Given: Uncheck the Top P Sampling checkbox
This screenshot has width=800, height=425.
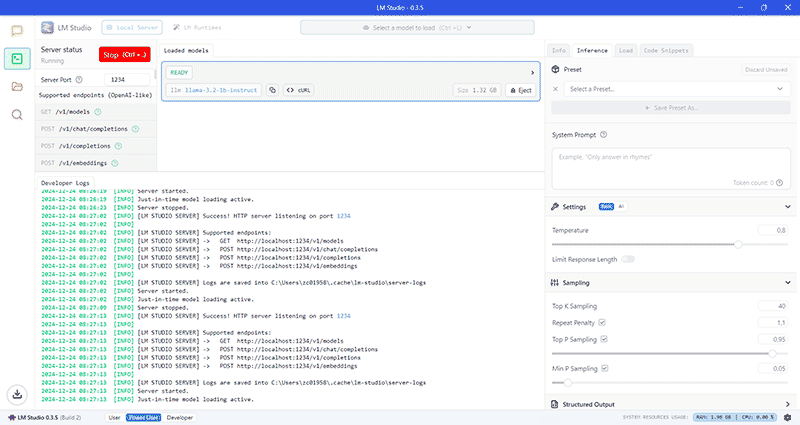Looking at the screenshot, I should point(604,339).
